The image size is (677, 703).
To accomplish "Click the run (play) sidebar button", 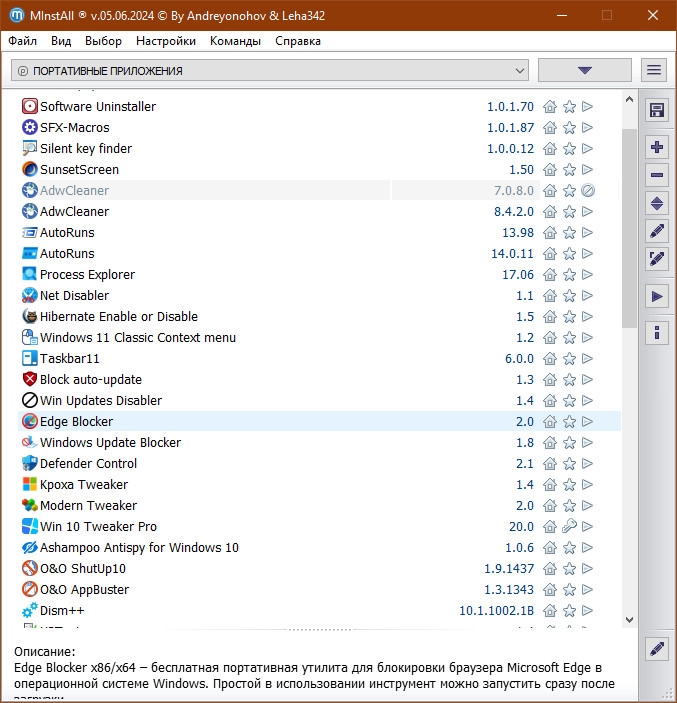I will tap(657, 296).
